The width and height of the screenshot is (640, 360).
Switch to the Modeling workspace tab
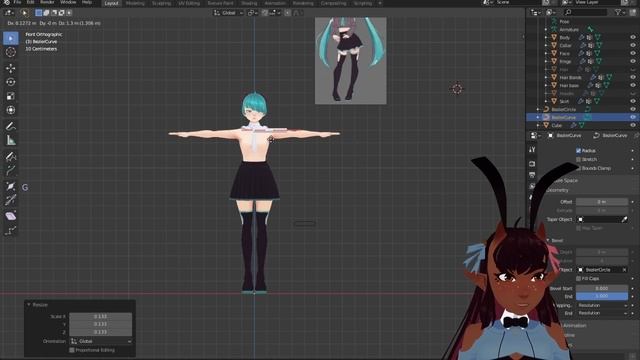(135, 3)
